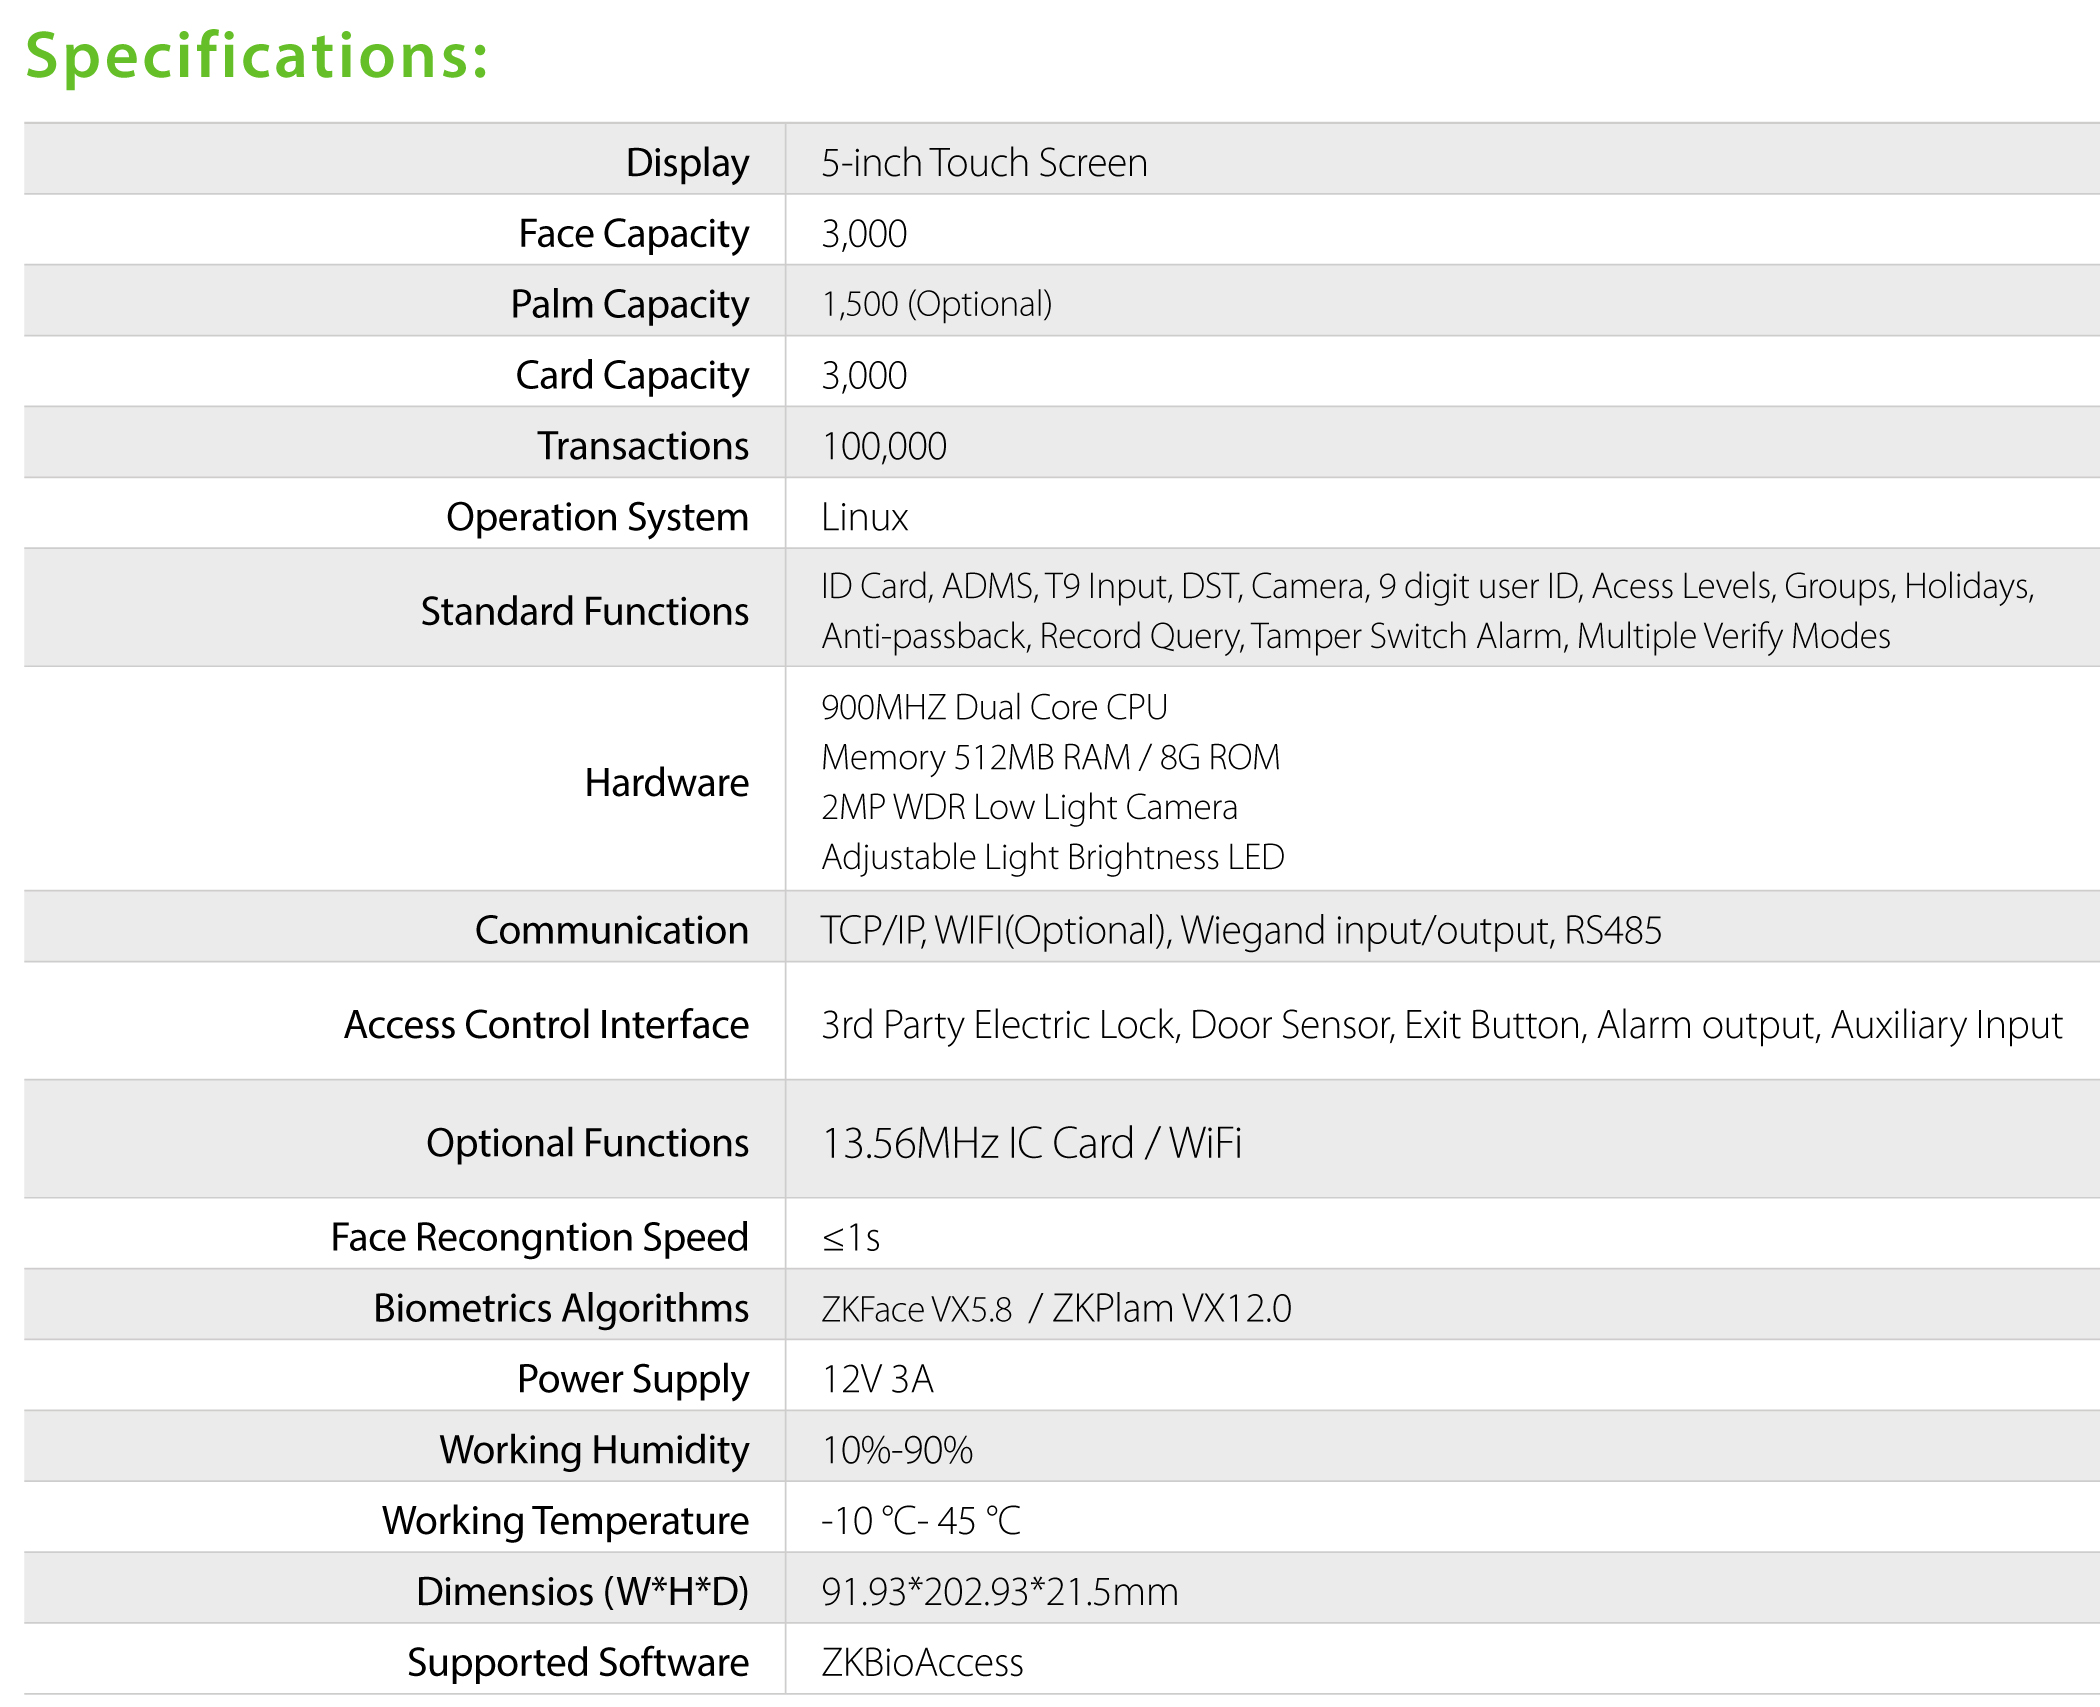The width and height of the screenshot is (2100, 1707).
Task: Click the 900MHZ Dual Core CPU line
Action: (994, 707)
